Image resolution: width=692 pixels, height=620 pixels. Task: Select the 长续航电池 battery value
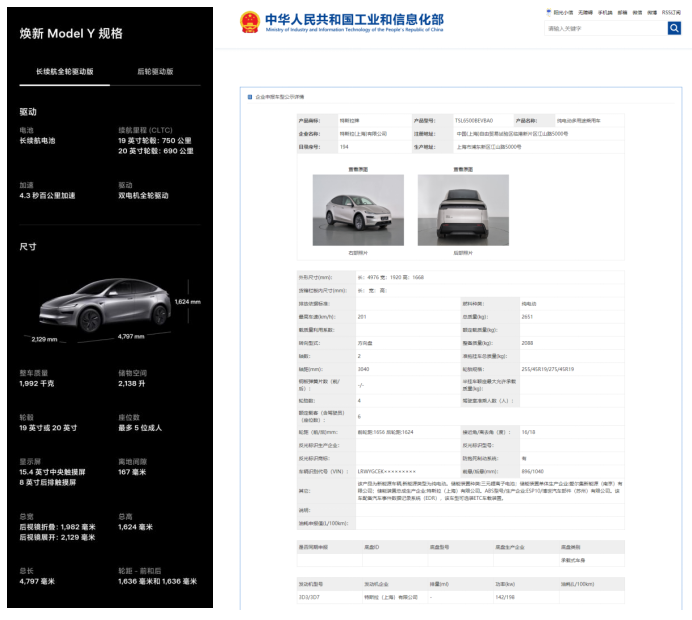point(37,141)
